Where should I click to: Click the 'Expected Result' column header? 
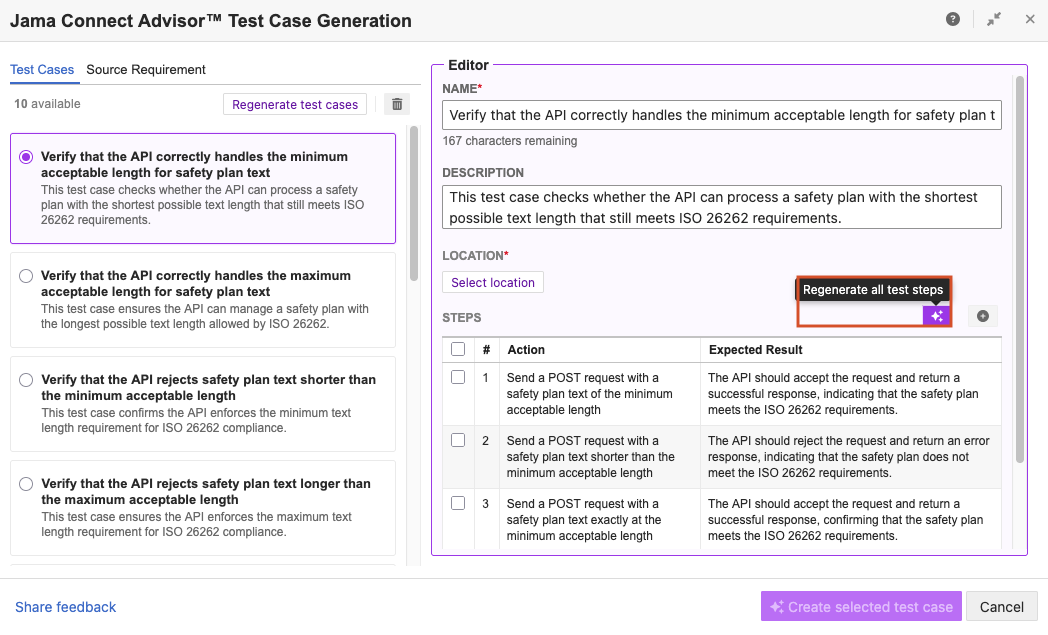pos(755,350)
